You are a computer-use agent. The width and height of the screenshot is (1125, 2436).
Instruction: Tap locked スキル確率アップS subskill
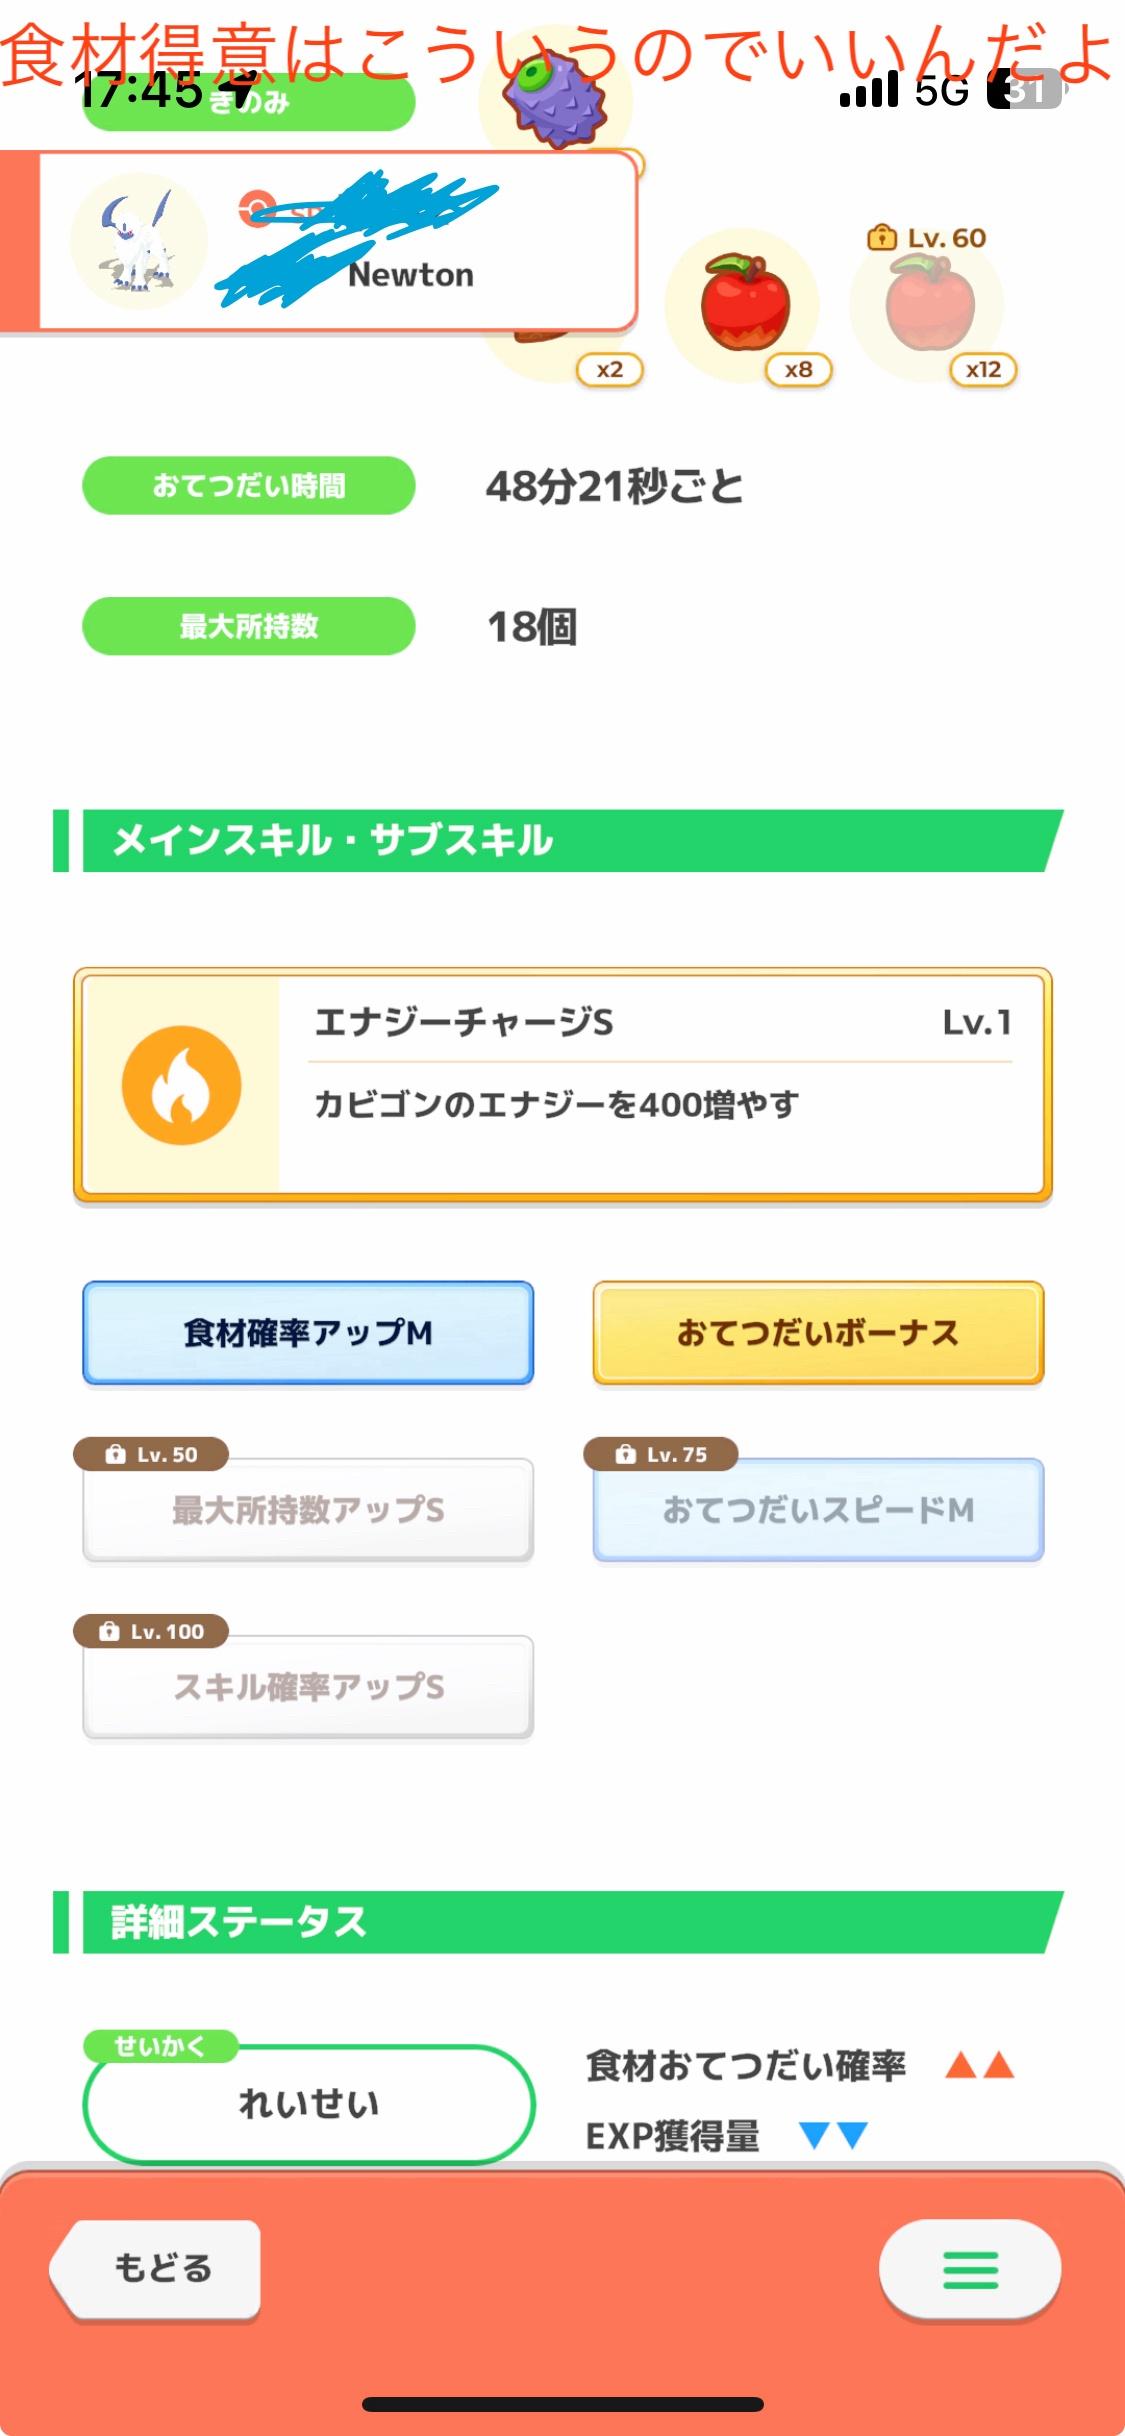coord(308,1687)
